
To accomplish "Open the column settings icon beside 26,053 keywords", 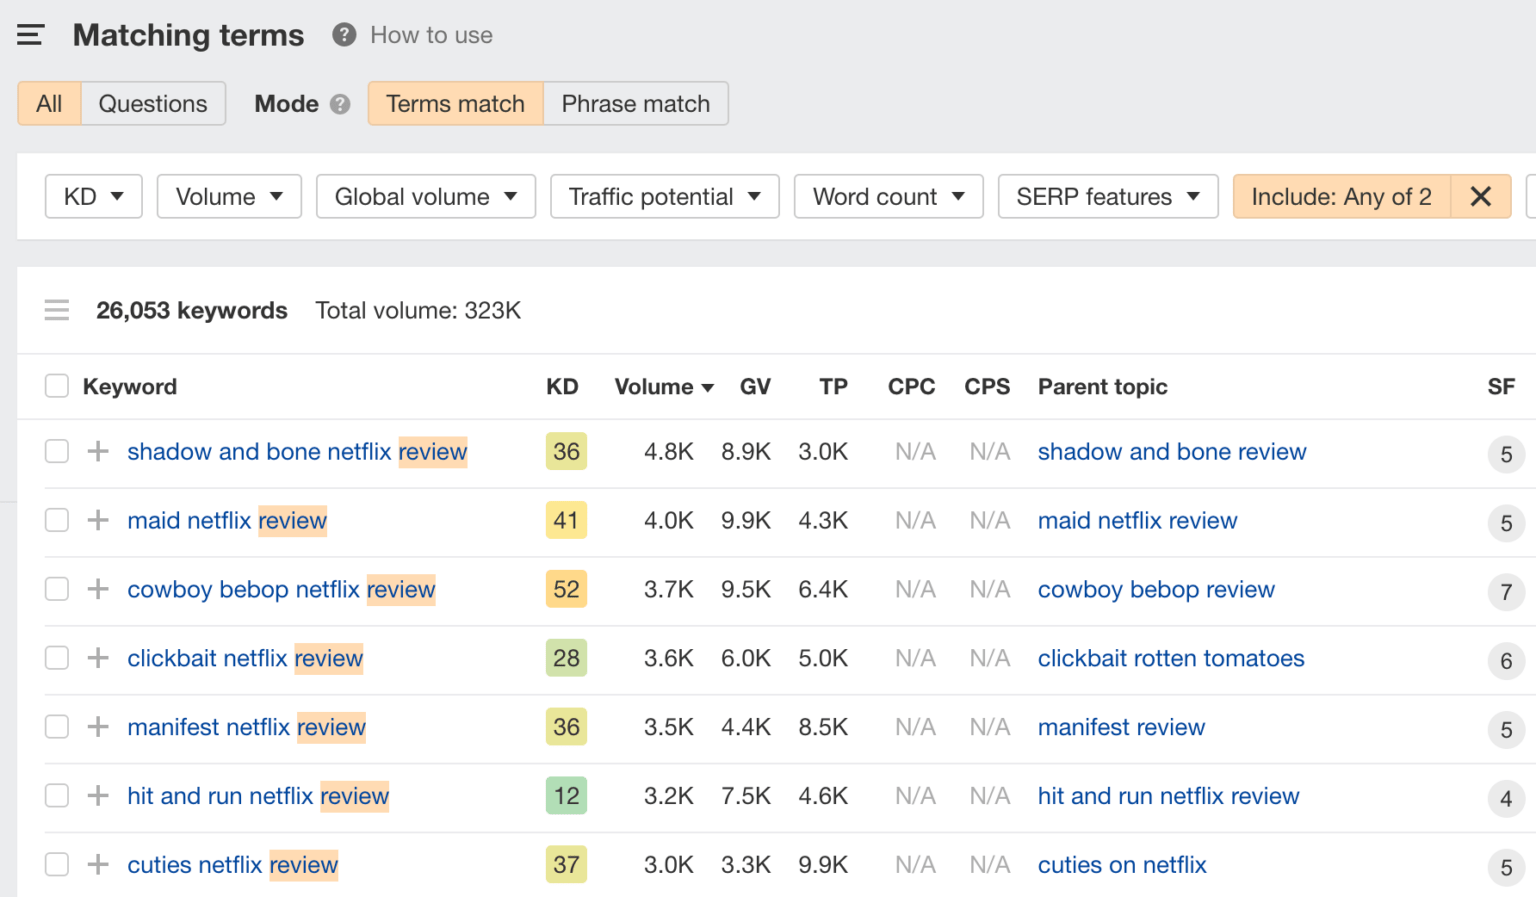I will pyautogui.click(x=57, y=311).
